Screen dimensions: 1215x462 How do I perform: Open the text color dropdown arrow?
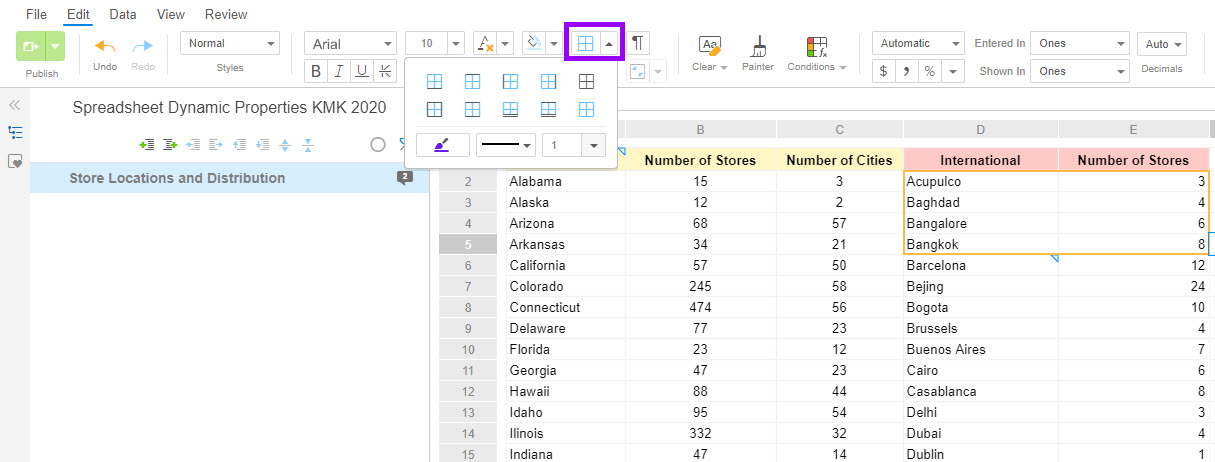pos(505,43)
